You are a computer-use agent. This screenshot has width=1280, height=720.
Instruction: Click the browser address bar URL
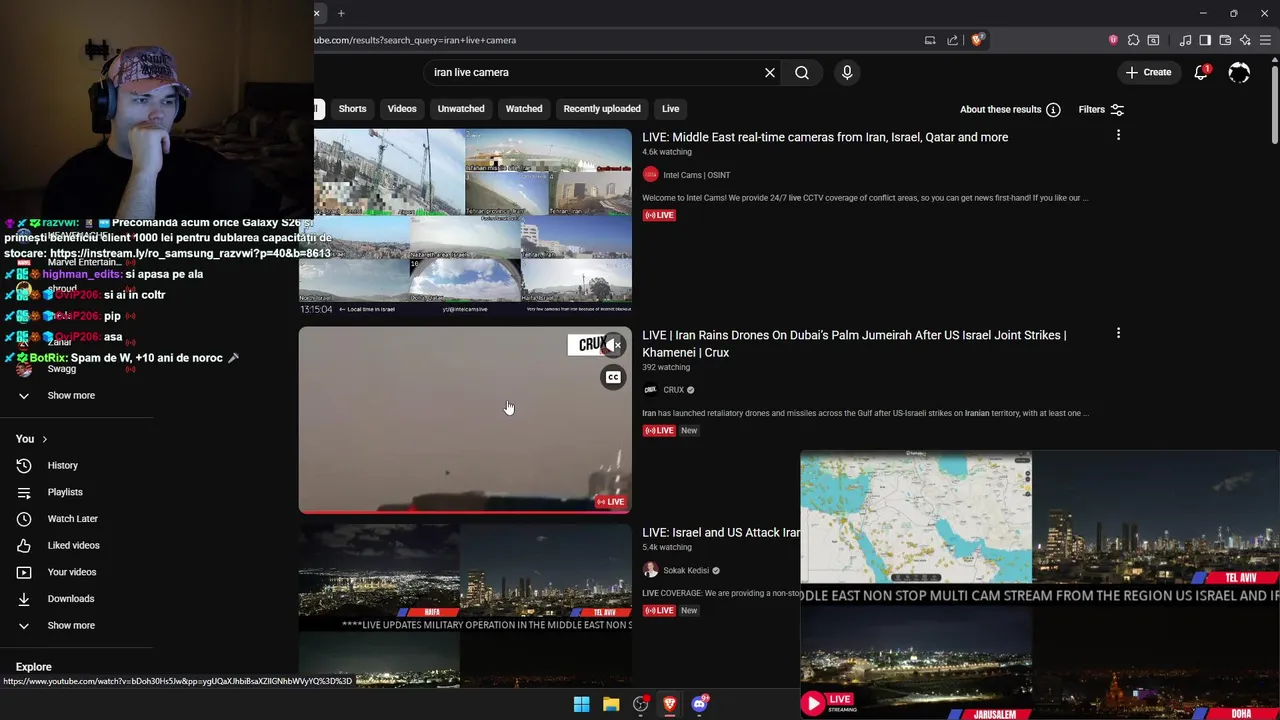[x=415, y=40]
